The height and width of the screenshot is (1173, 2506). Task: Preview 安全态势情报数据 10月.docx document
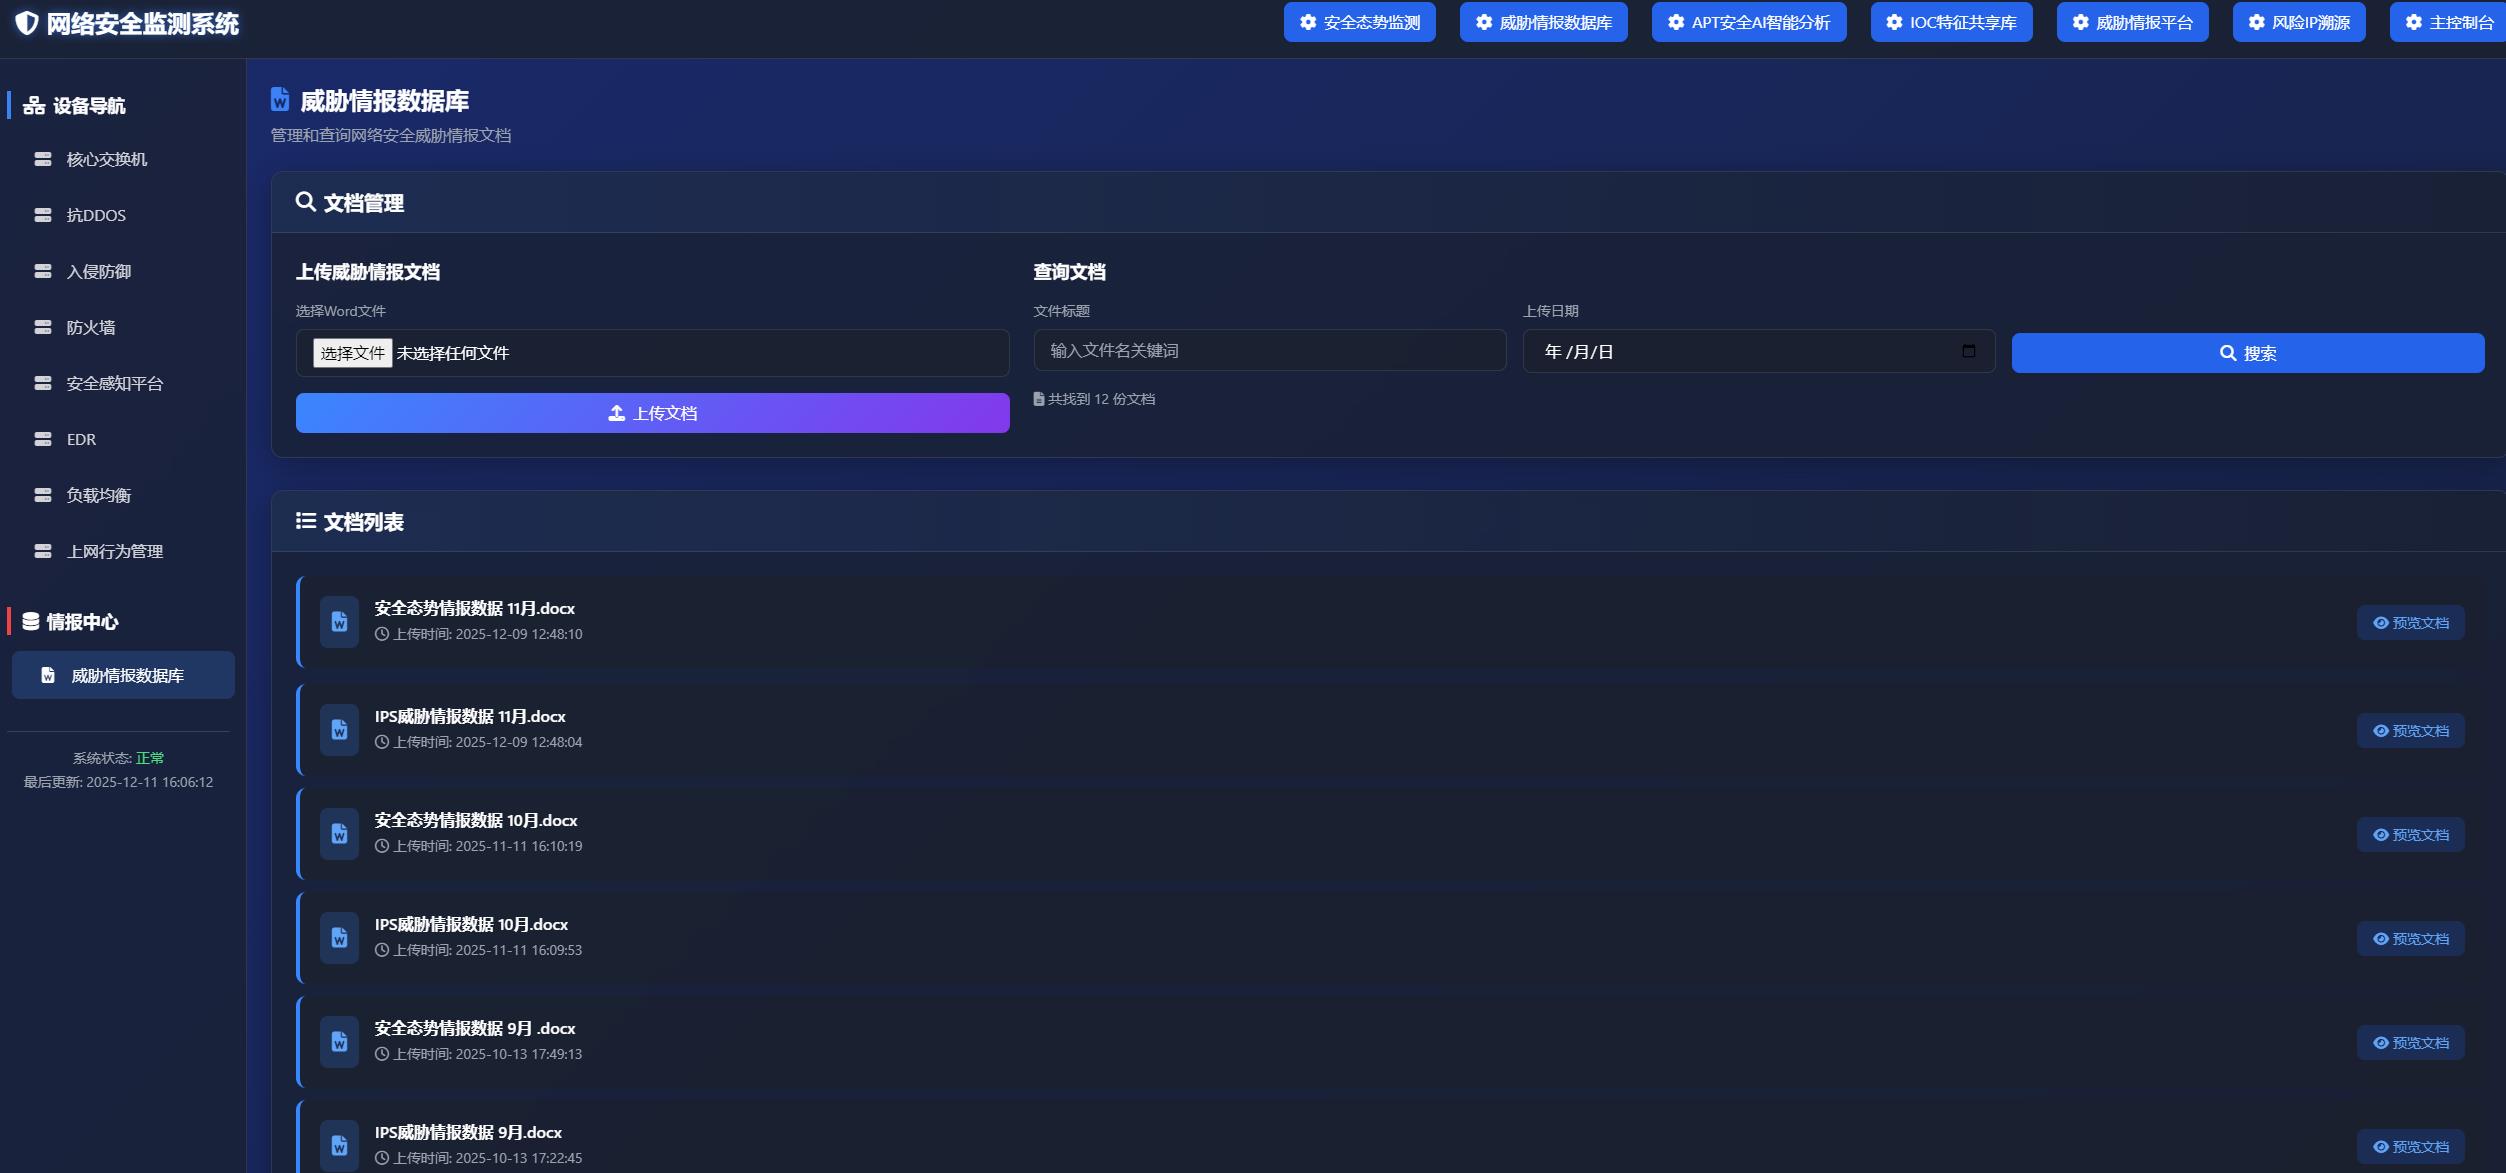(2410, 835)
